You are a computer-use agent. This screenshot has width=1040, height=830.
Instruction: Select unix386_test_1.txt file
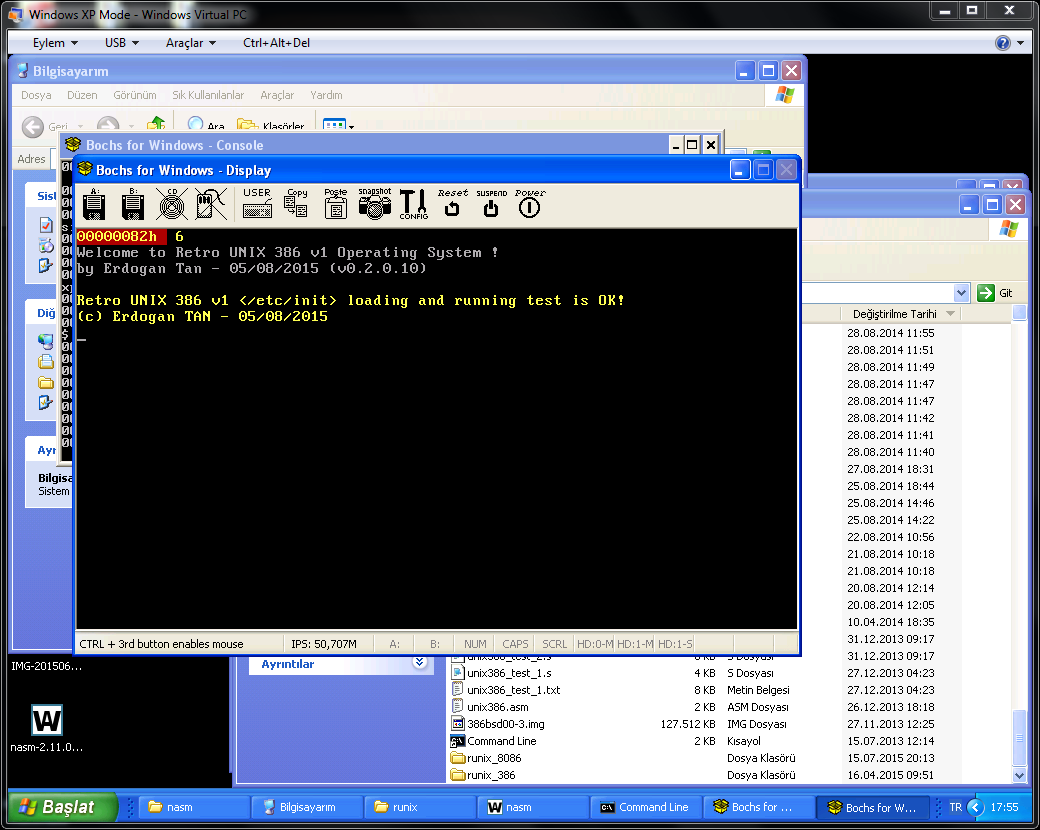pos(506,690)
